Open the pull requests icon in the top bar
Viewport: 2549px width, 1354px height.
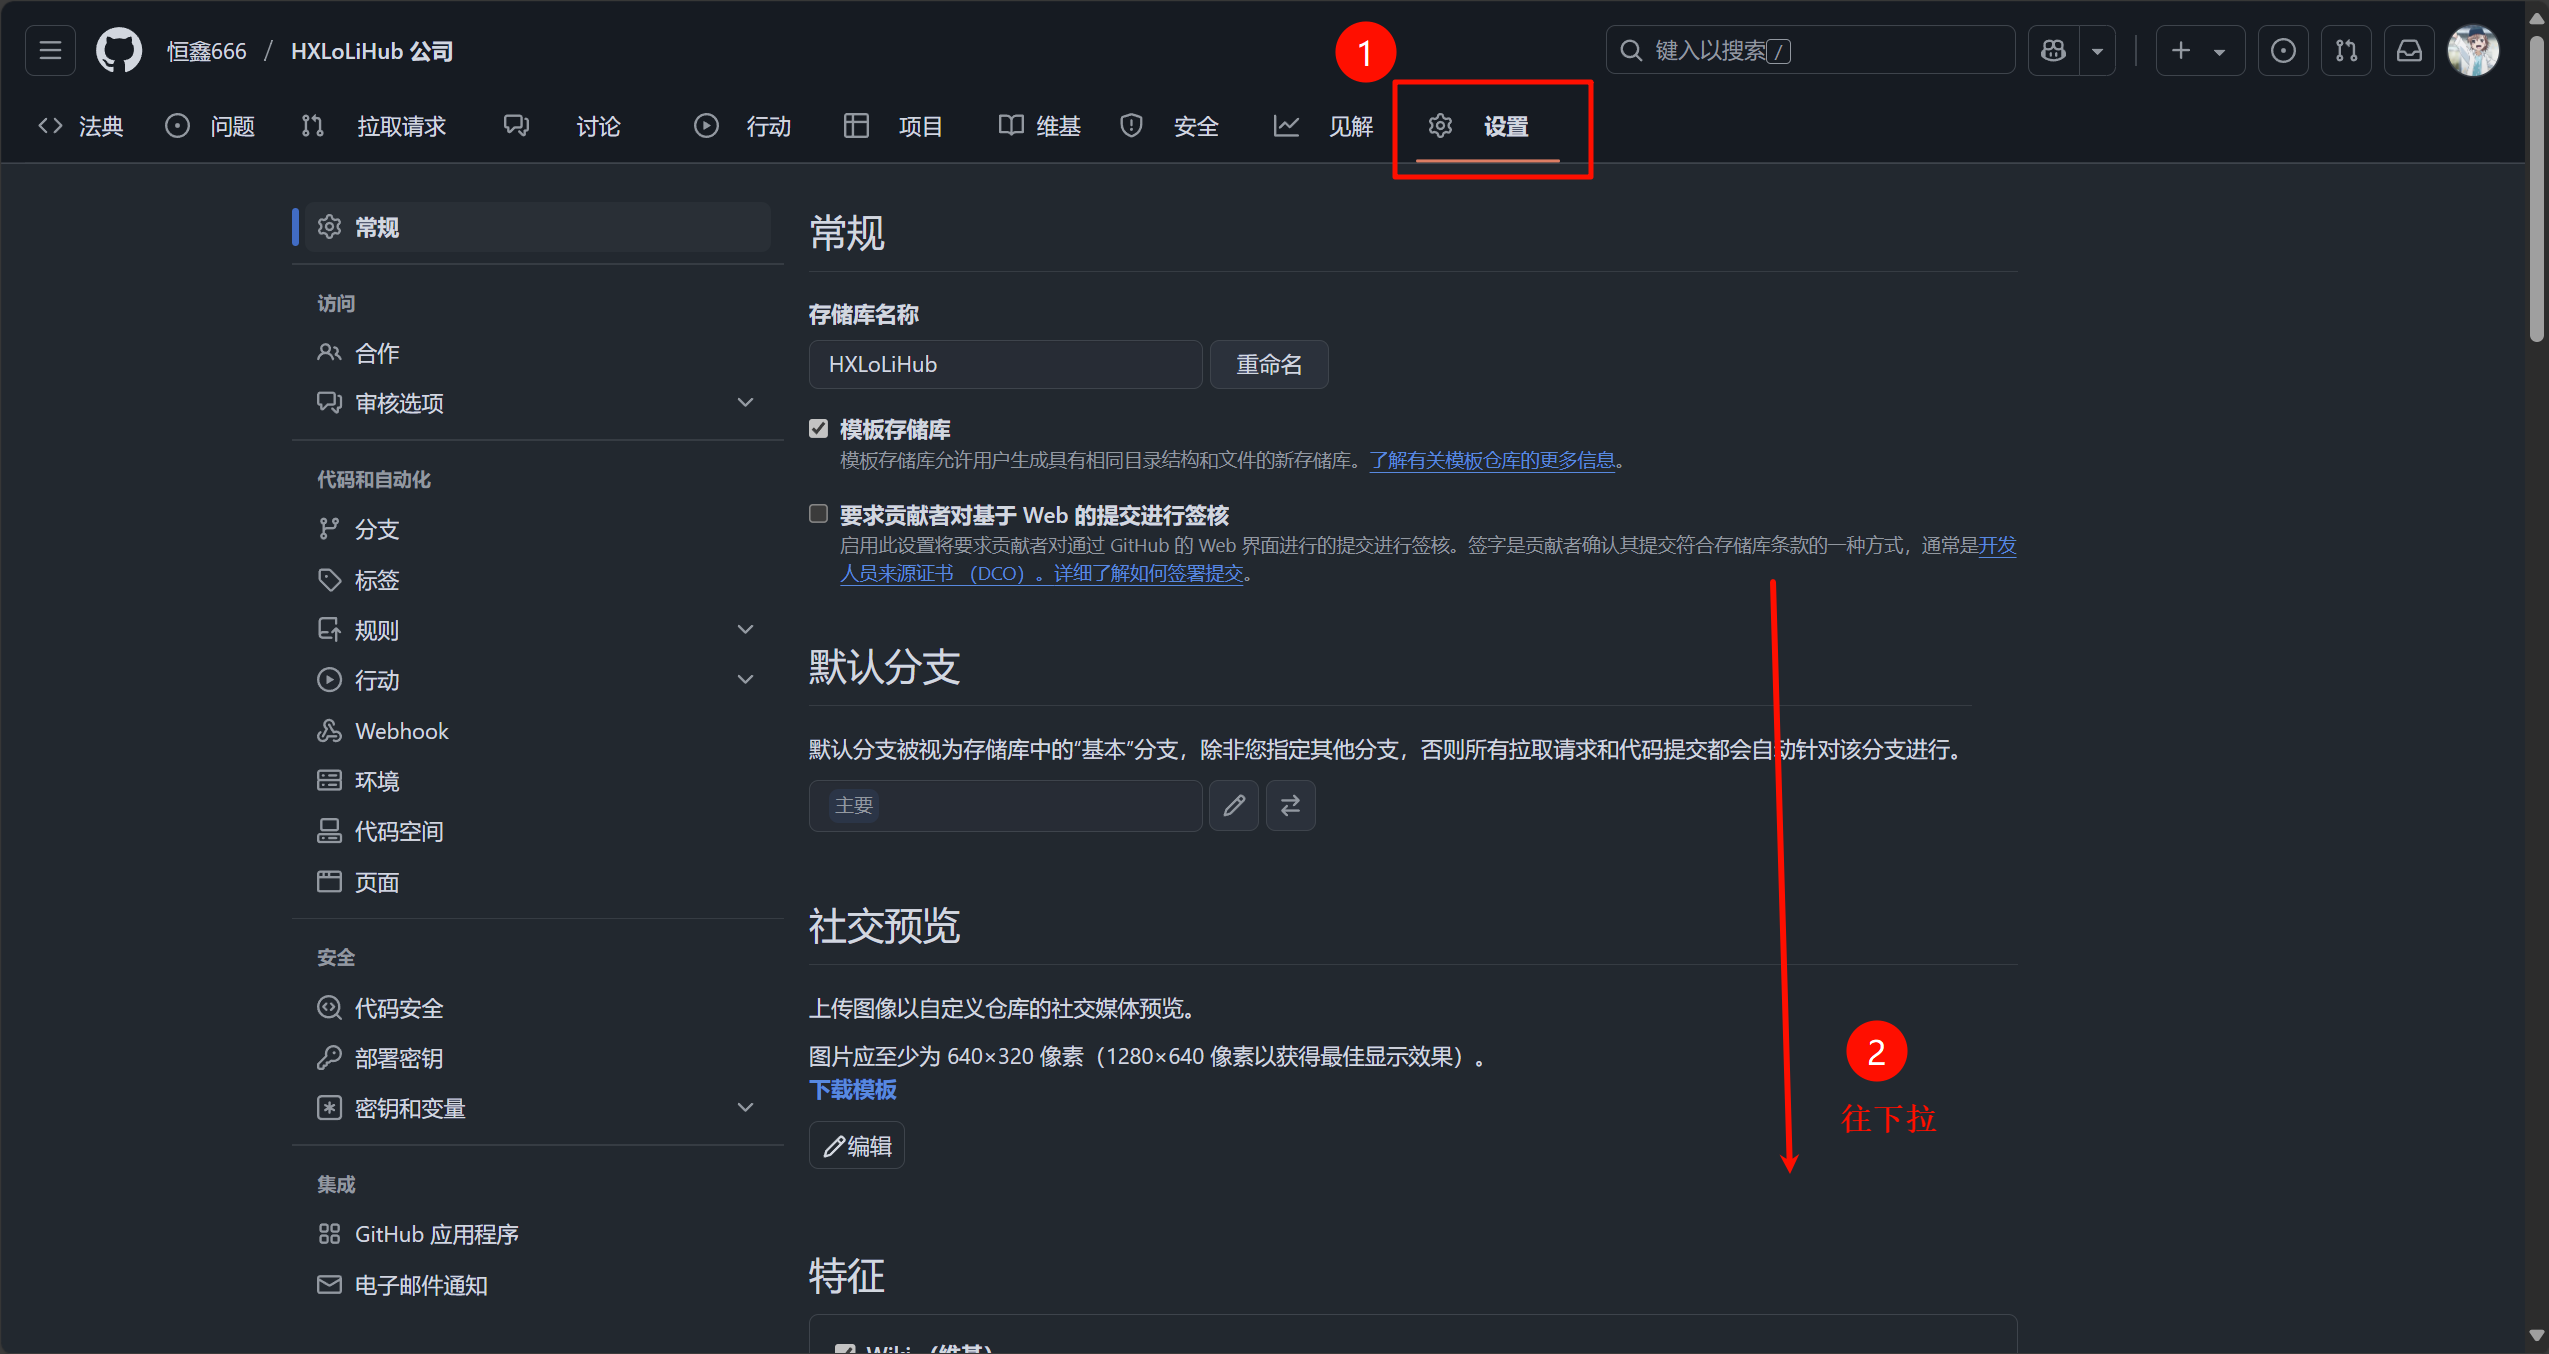point(2346,50)
